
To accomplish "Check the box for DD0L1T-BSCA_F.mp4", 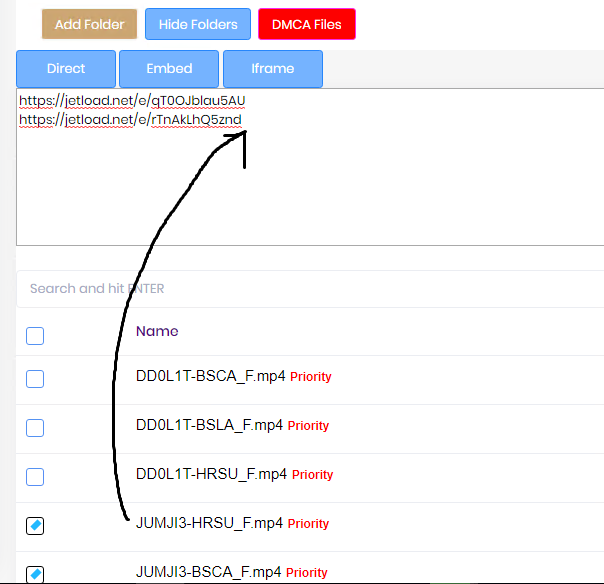I will [35, 379].
